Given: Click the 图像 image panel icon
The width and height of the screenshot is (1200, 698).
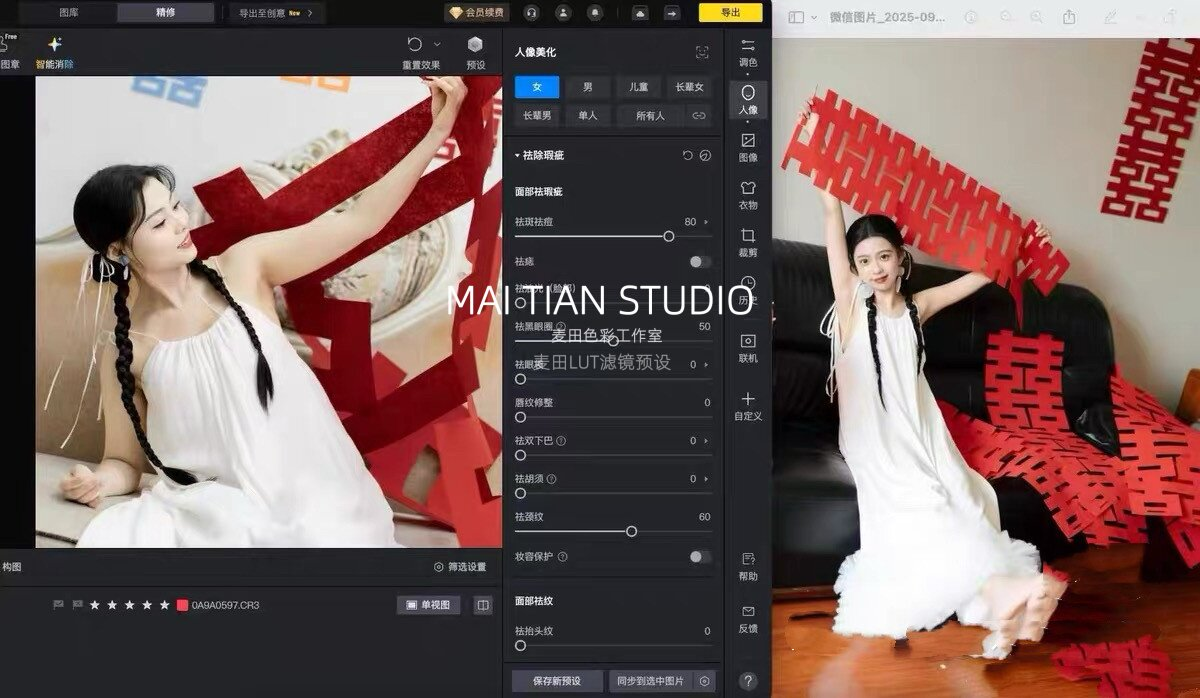Looking at the screenshot, I should (748, 146).
